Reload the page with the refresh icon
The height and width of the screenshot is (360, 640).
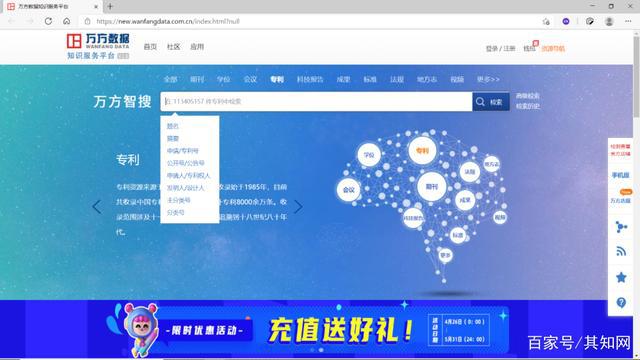click(x=48, y=21)
